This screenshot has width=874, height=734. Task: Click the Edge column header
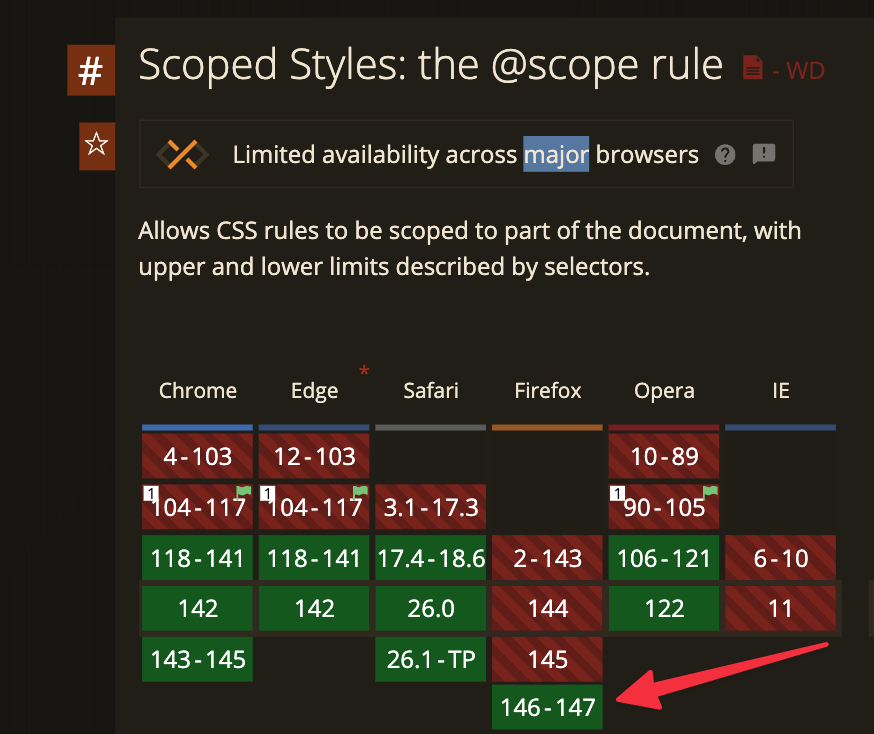(x=314, y=391)
